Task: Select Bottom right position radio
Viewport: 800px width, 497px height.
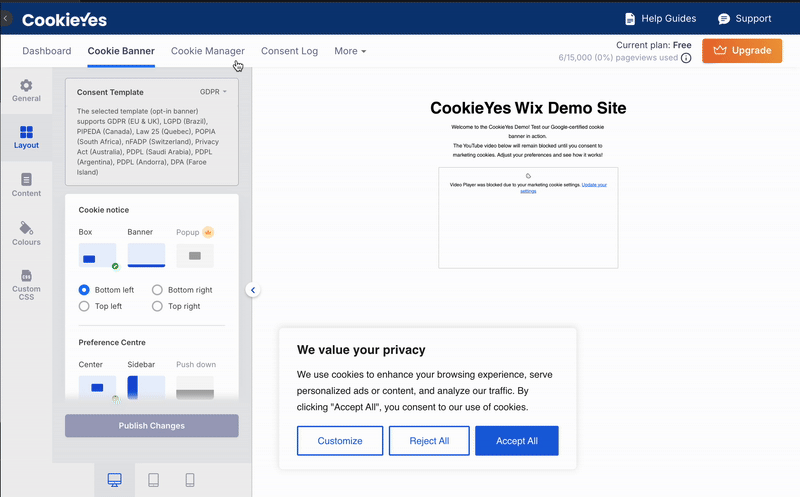Action: pos(157,290)
